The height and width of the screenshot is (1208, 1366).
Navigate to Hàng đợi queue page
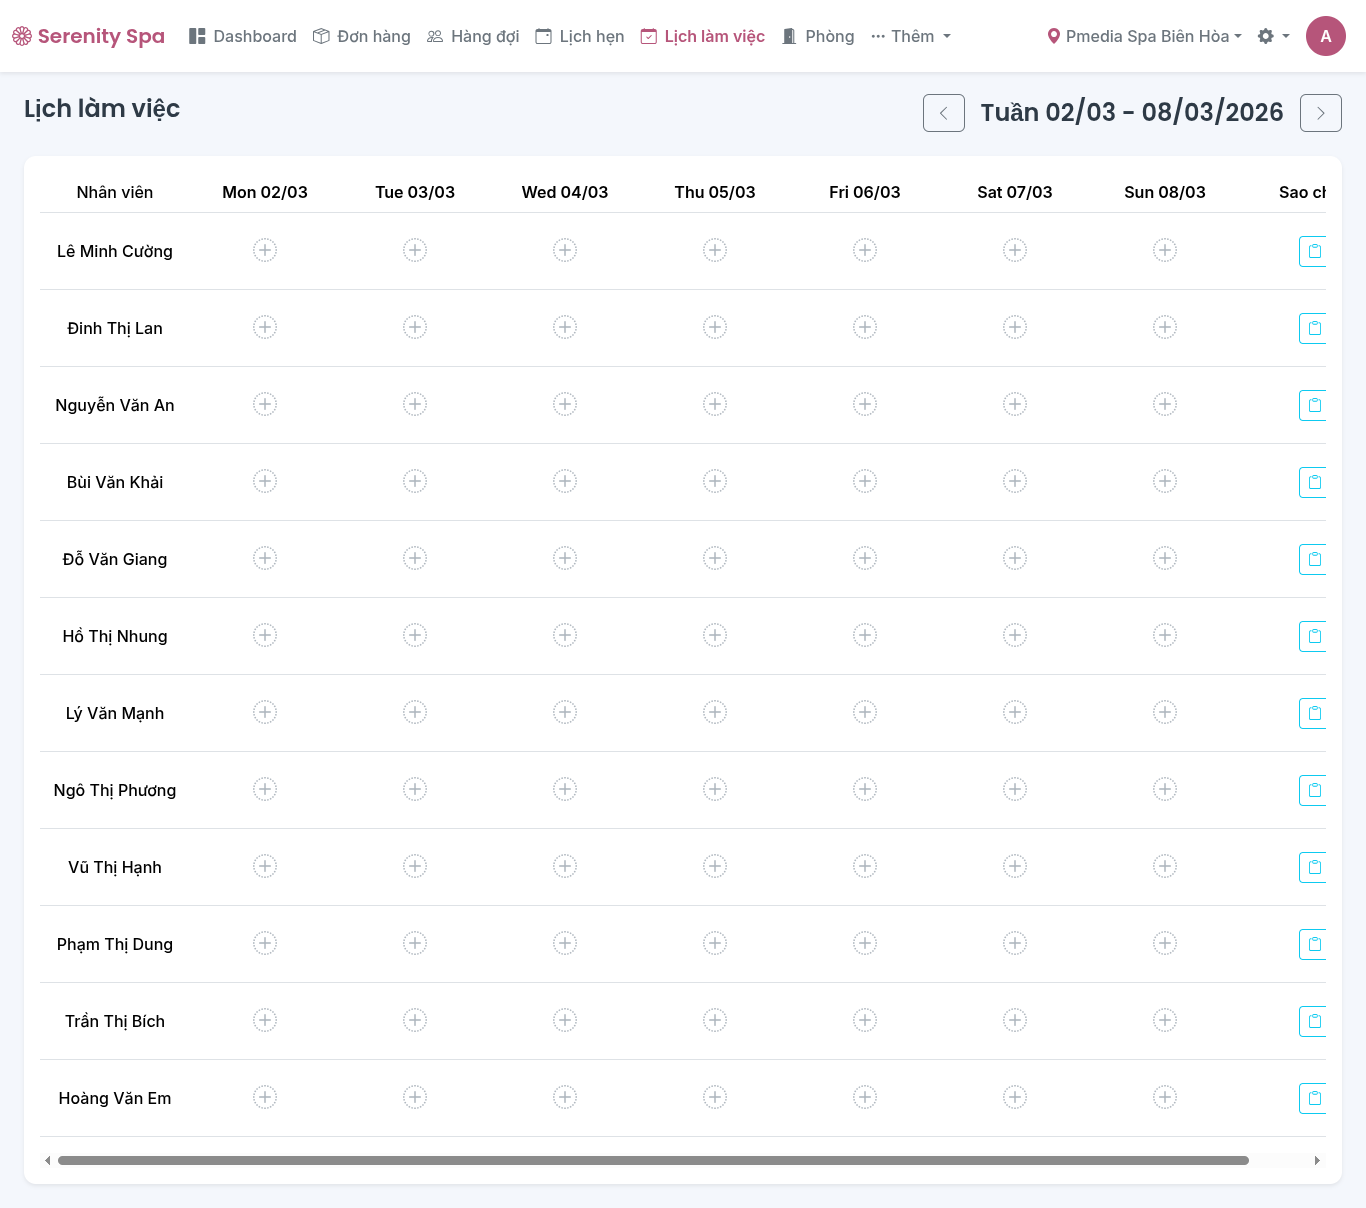473,36
